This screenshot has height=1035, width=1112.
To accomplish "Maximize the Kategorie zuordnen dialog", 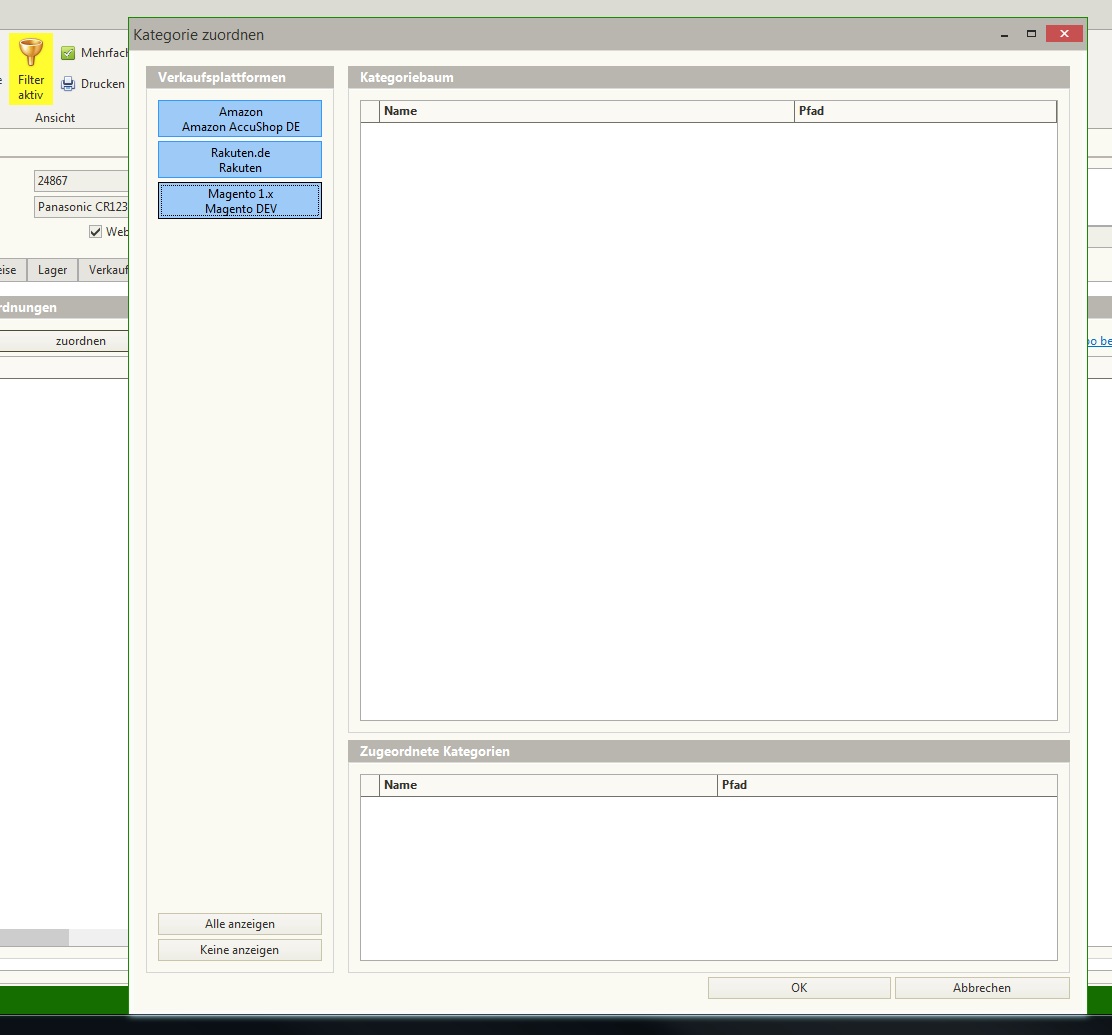I will 1031,34.
